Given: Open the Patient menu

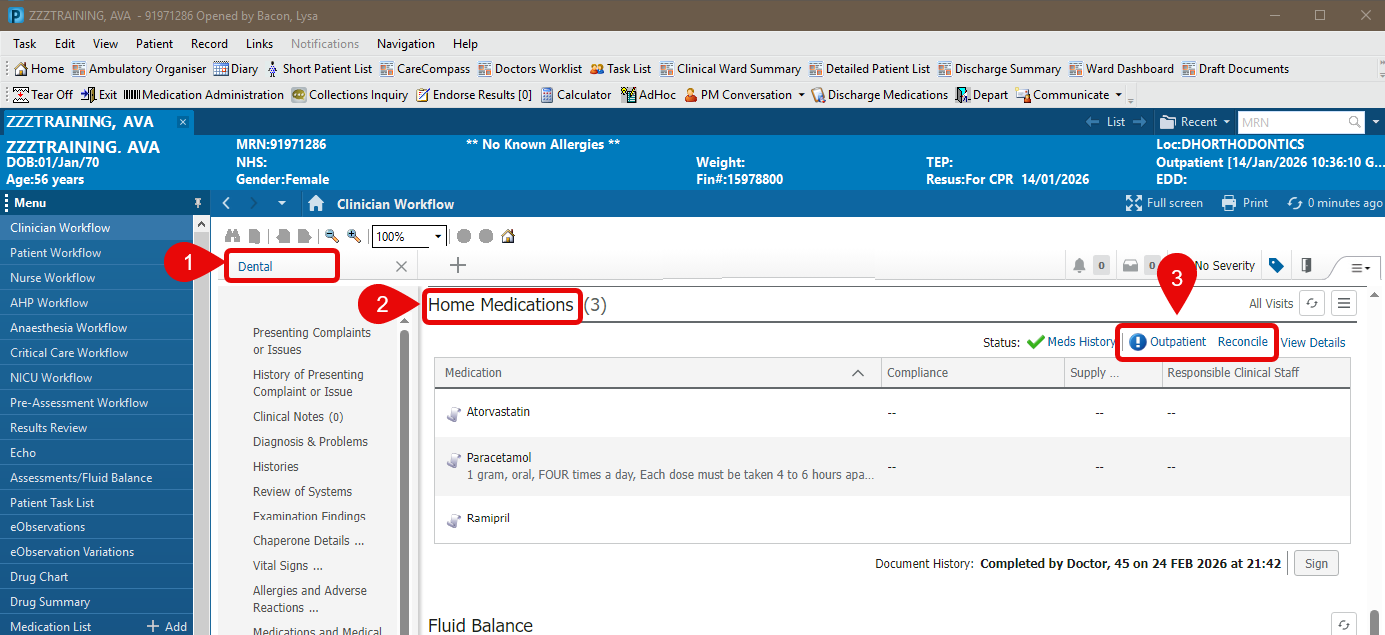Looking at the screenshot, I should click(154, 44).
